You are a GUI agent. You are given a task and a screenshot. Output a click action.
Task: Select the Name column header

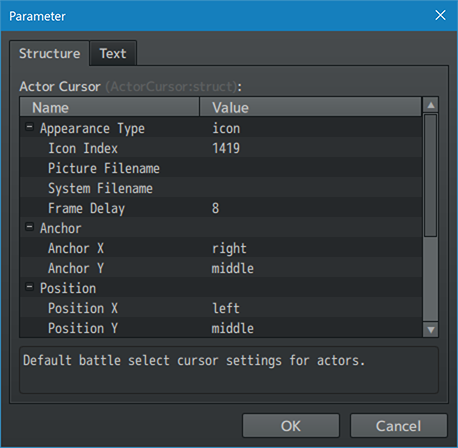[110, 107]
